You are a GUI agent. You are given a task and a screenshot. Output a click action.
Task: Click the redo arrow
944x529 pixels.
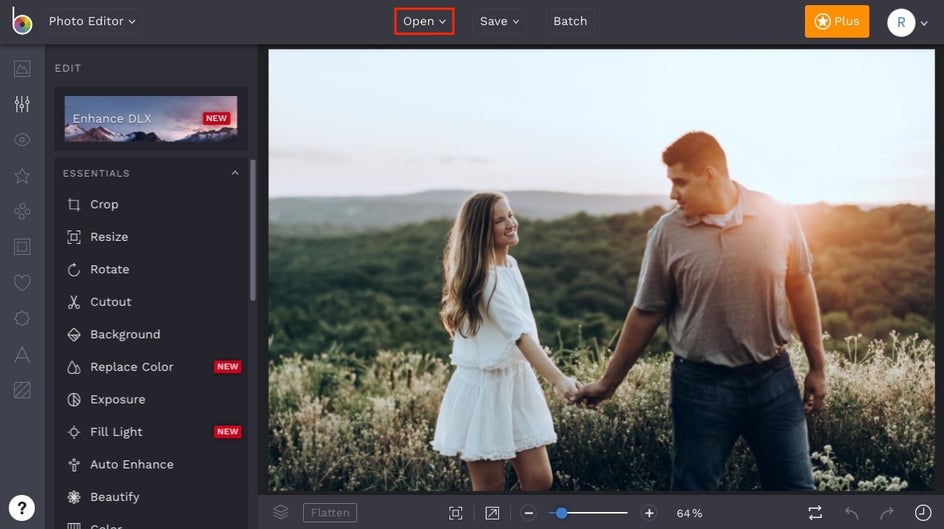pyautogui.click(x=887, y=513)
